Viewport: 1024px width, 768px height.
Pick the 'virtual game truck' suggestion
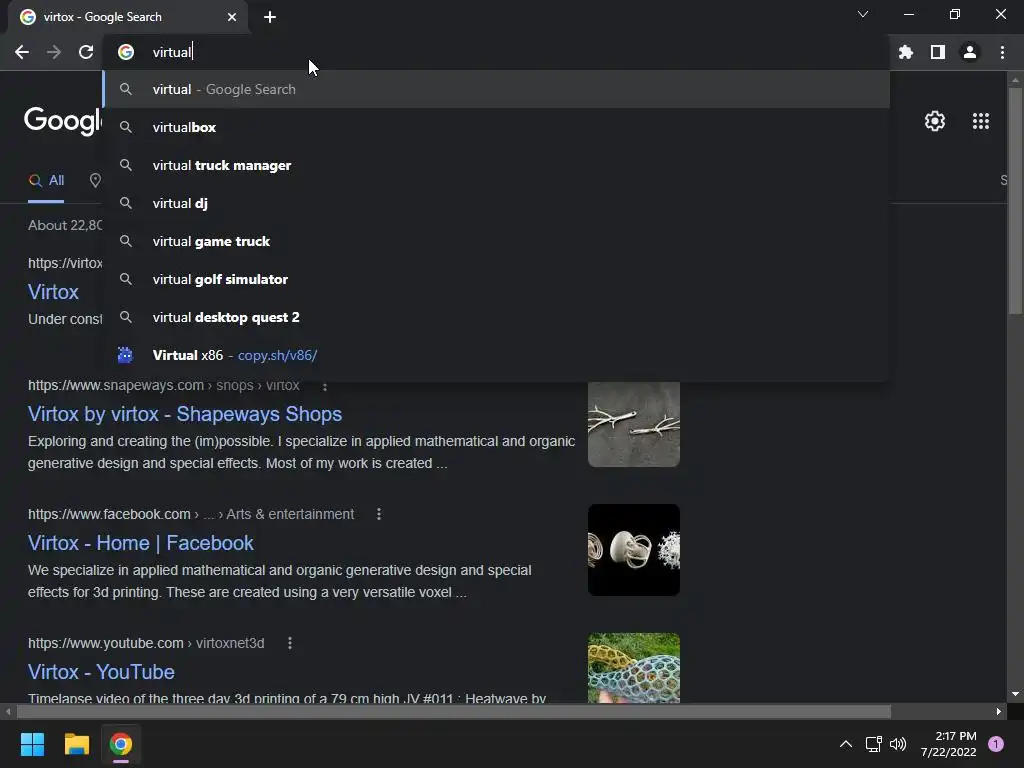496,241
